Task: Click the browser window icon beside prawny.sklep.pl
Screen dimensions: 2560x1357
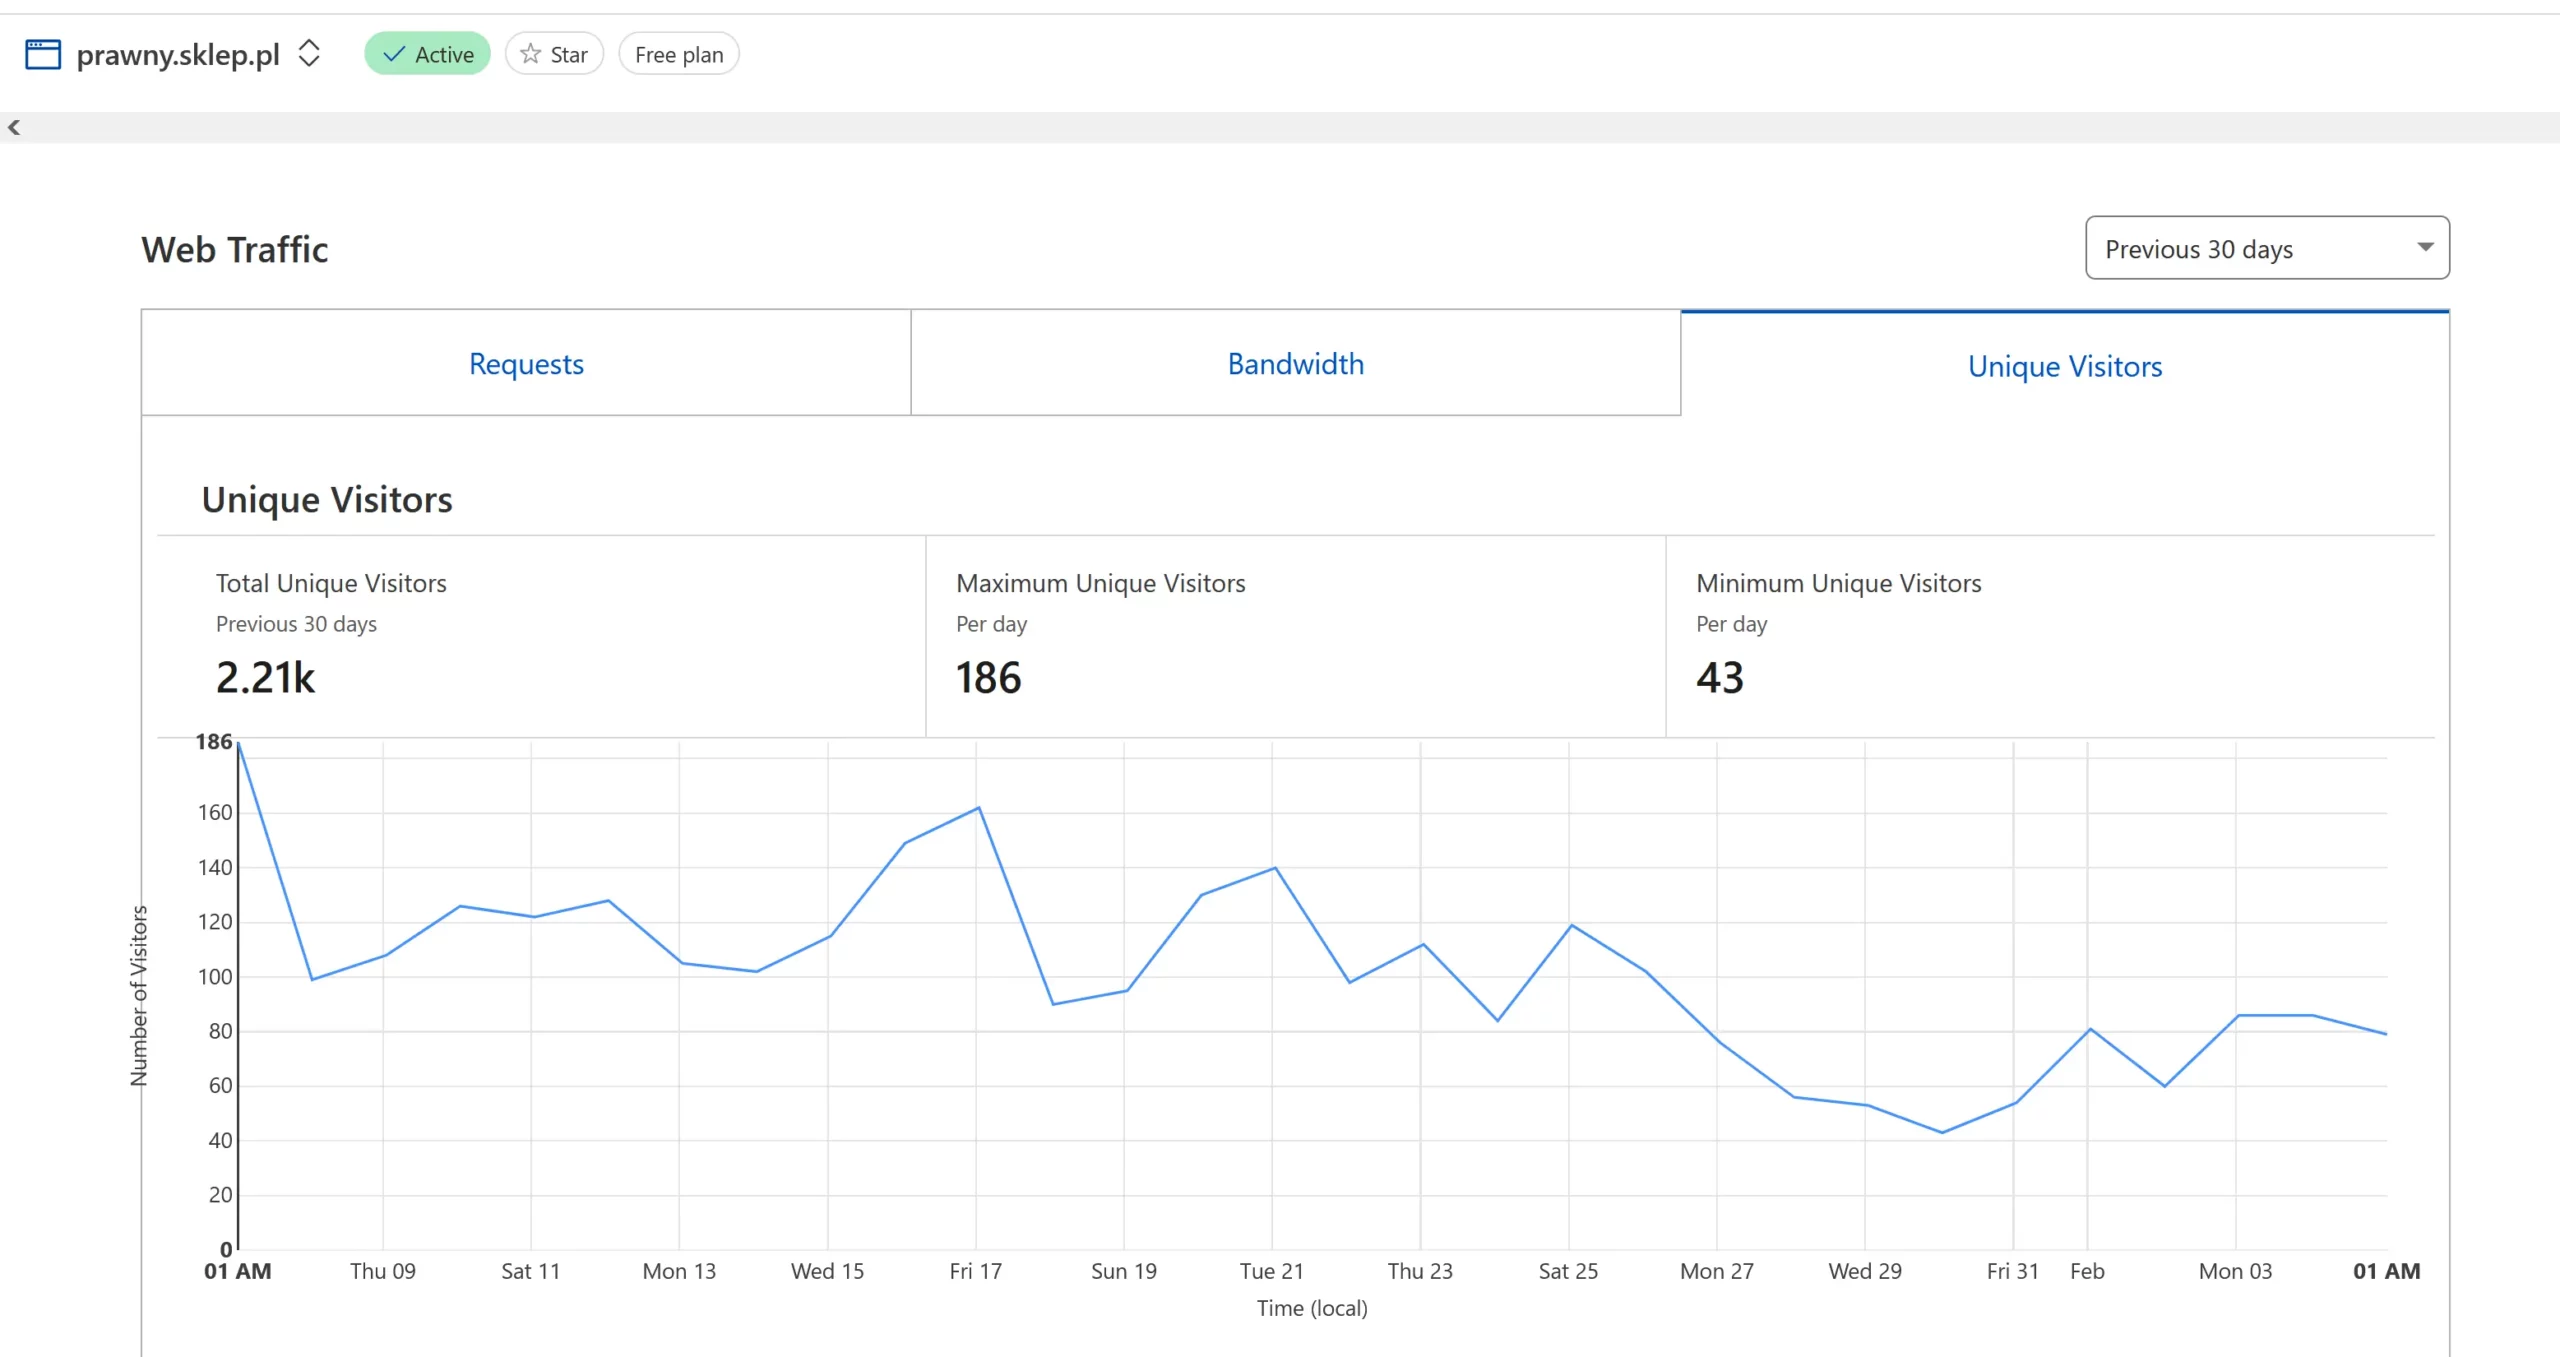Action: click(43, 54)
